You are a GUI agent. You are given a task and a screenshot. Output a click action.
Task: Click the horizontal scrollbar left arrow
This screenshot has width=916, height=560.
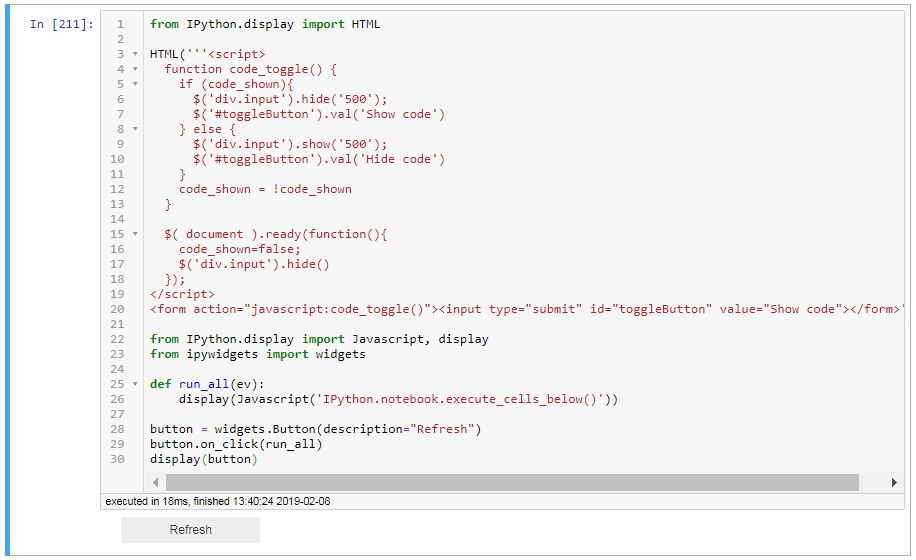(x=155, y=482)
